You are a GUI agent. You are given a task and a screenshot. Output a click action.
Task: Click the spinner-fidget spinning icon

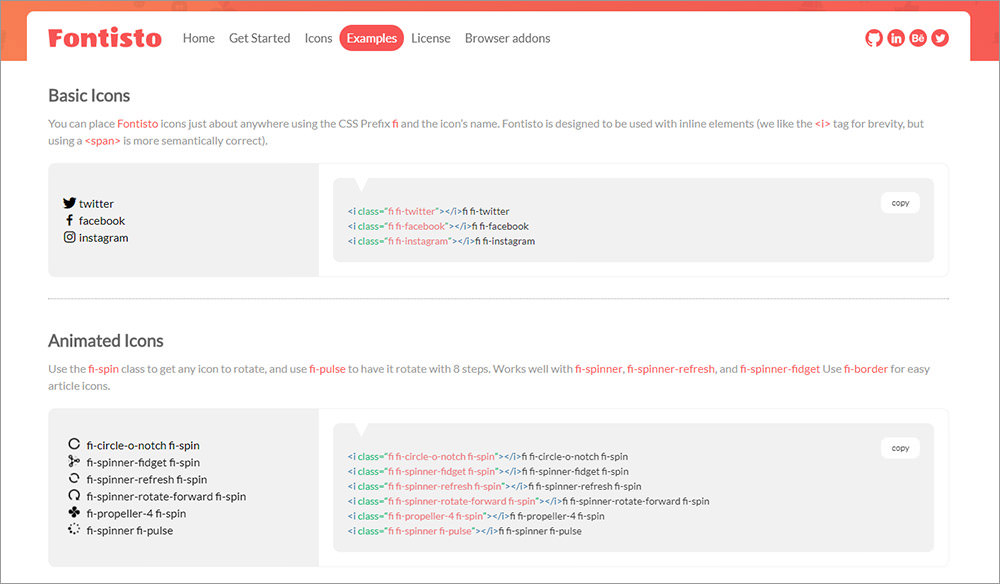[74, 461]
